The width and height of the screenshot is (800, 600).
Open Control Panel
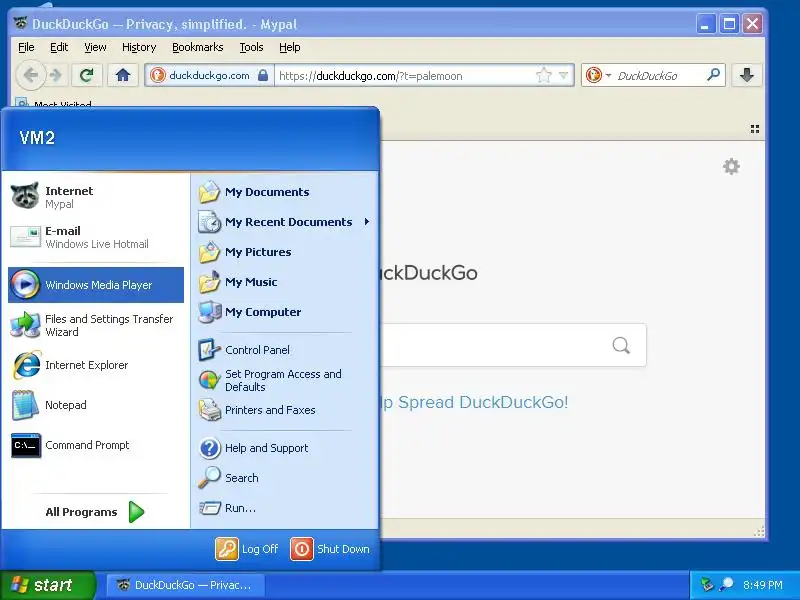[285, 350]
